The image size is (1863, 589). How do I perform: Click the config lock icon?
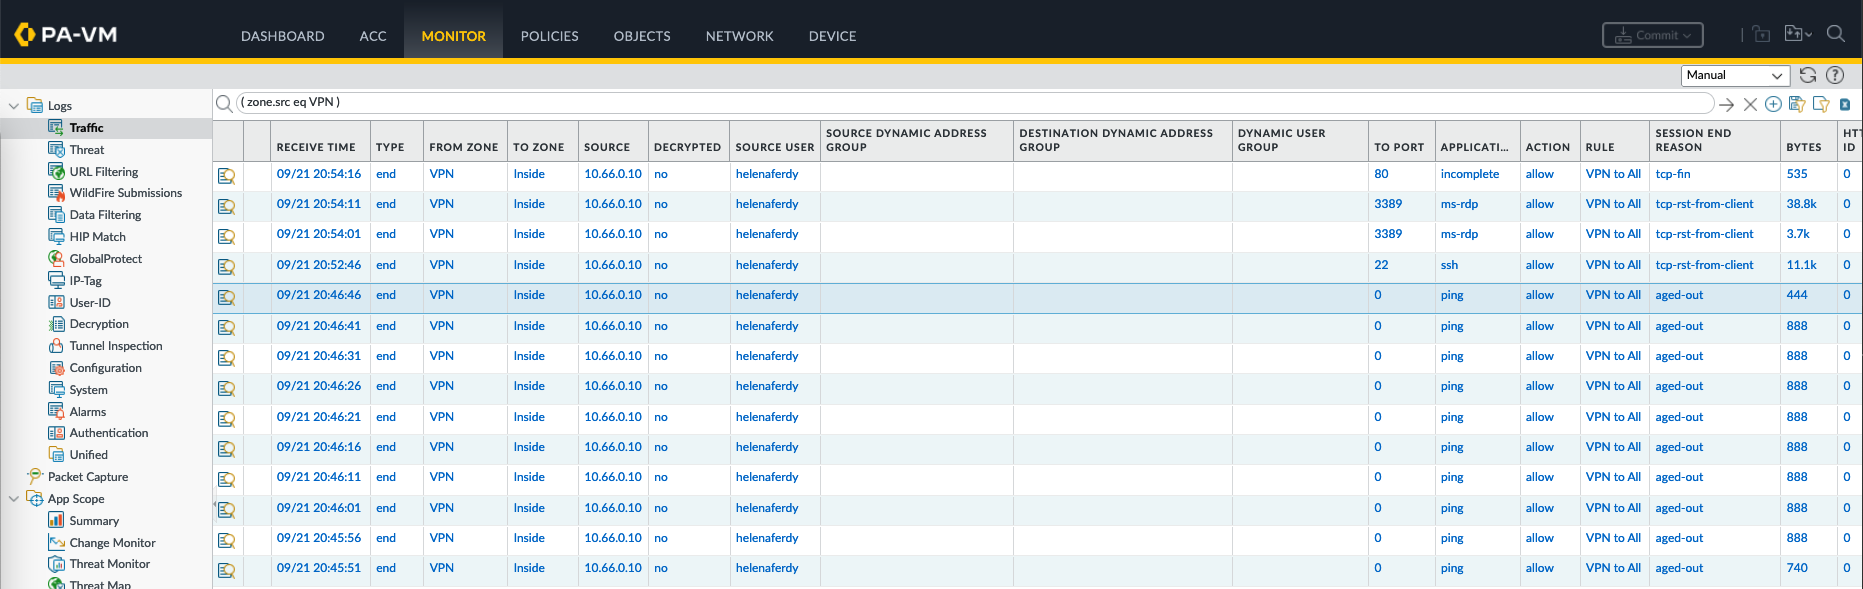point(1762,35)
